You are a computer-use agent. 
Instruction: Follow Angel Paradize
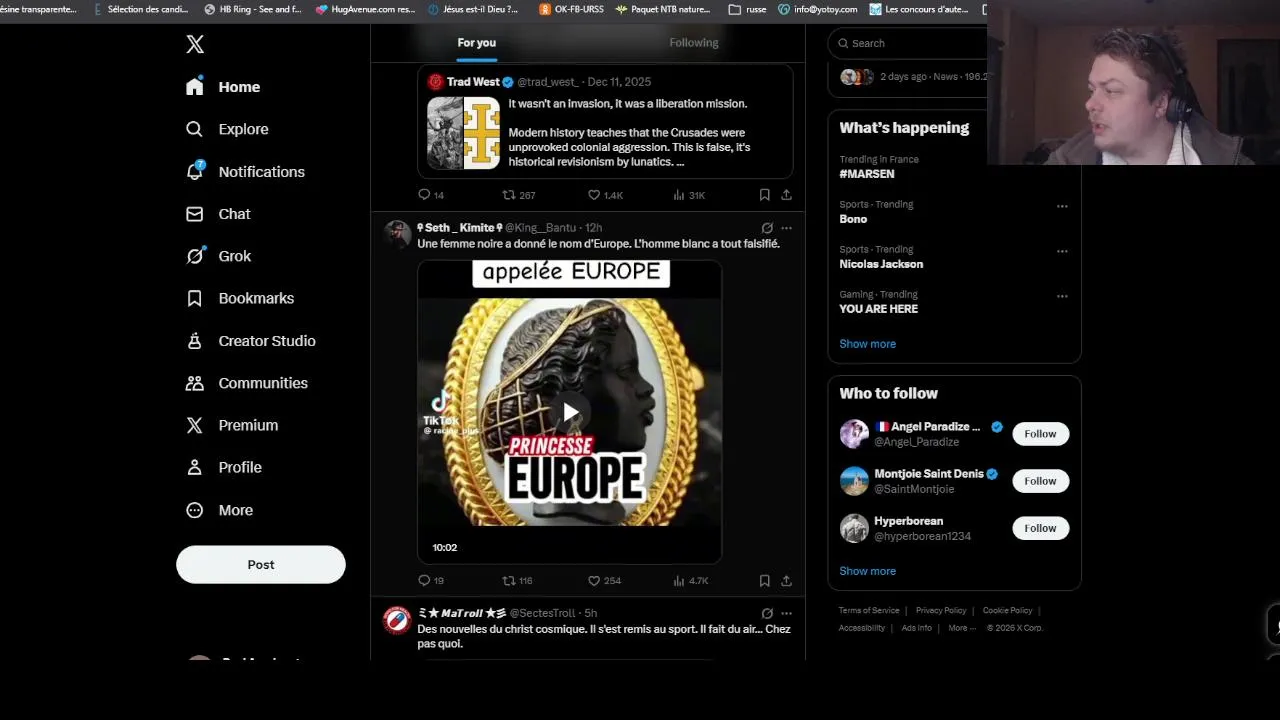pos(1040,434)
